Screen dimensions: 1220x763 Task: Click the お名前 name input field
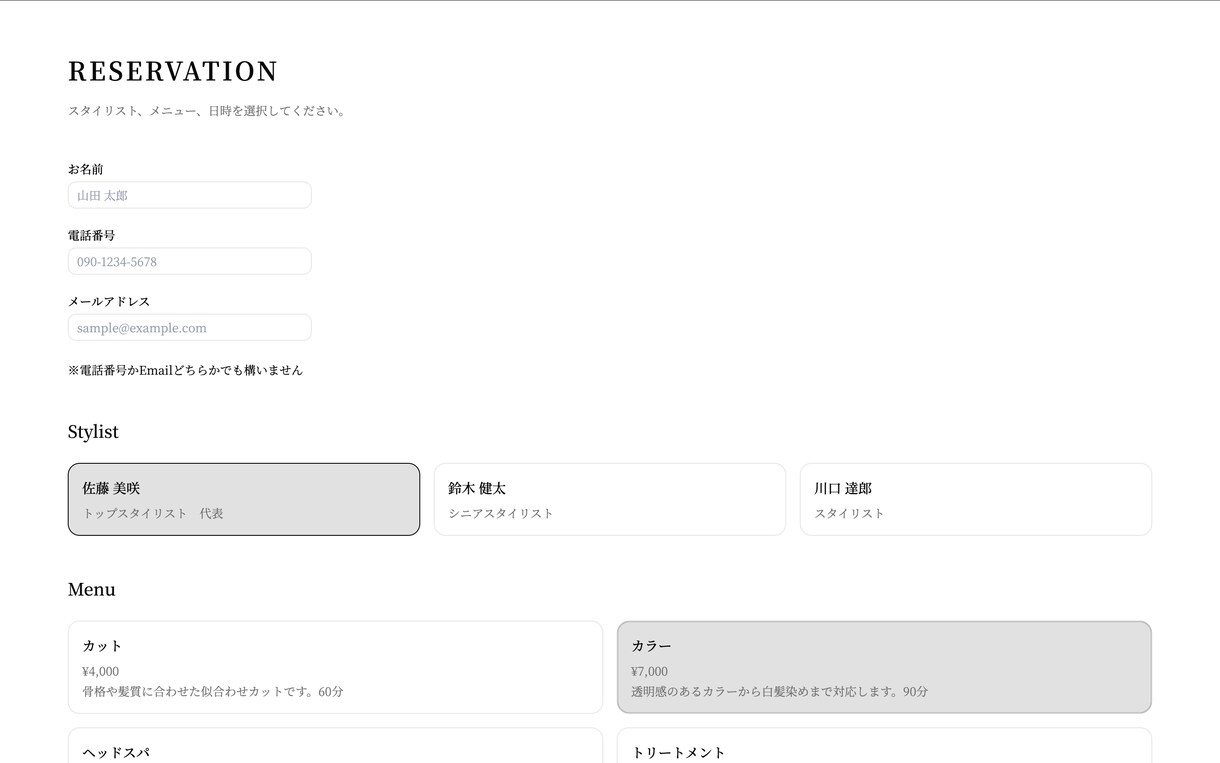[189, 195]
